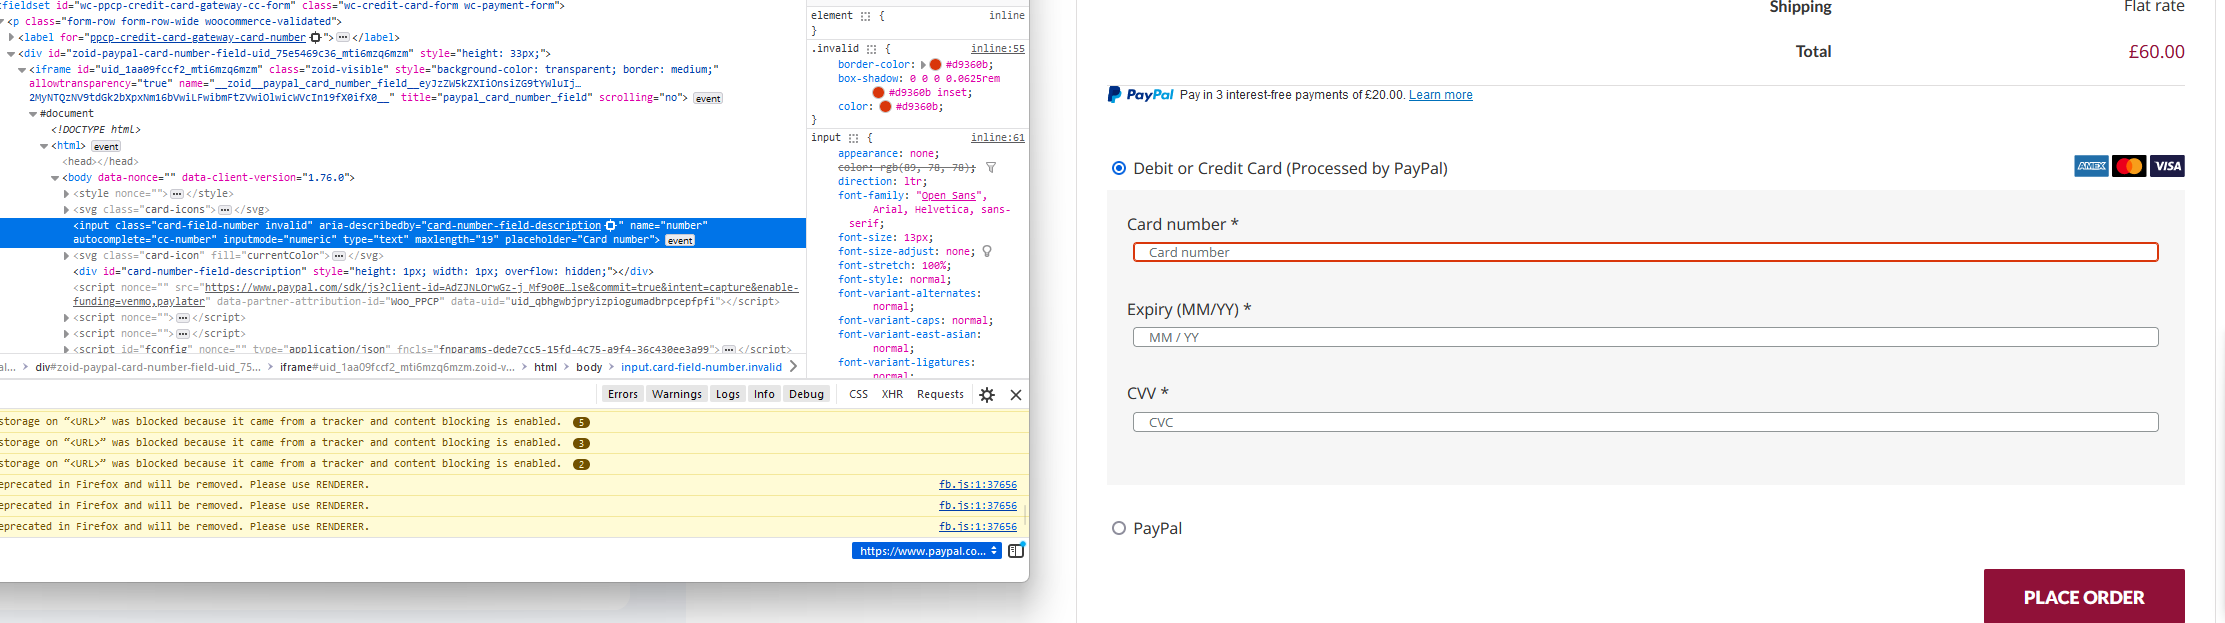Select the div#zoid-paypal-card-number-field breadcrumb
This screenshot has height=623, width=2225.
(x=148, y=367)
